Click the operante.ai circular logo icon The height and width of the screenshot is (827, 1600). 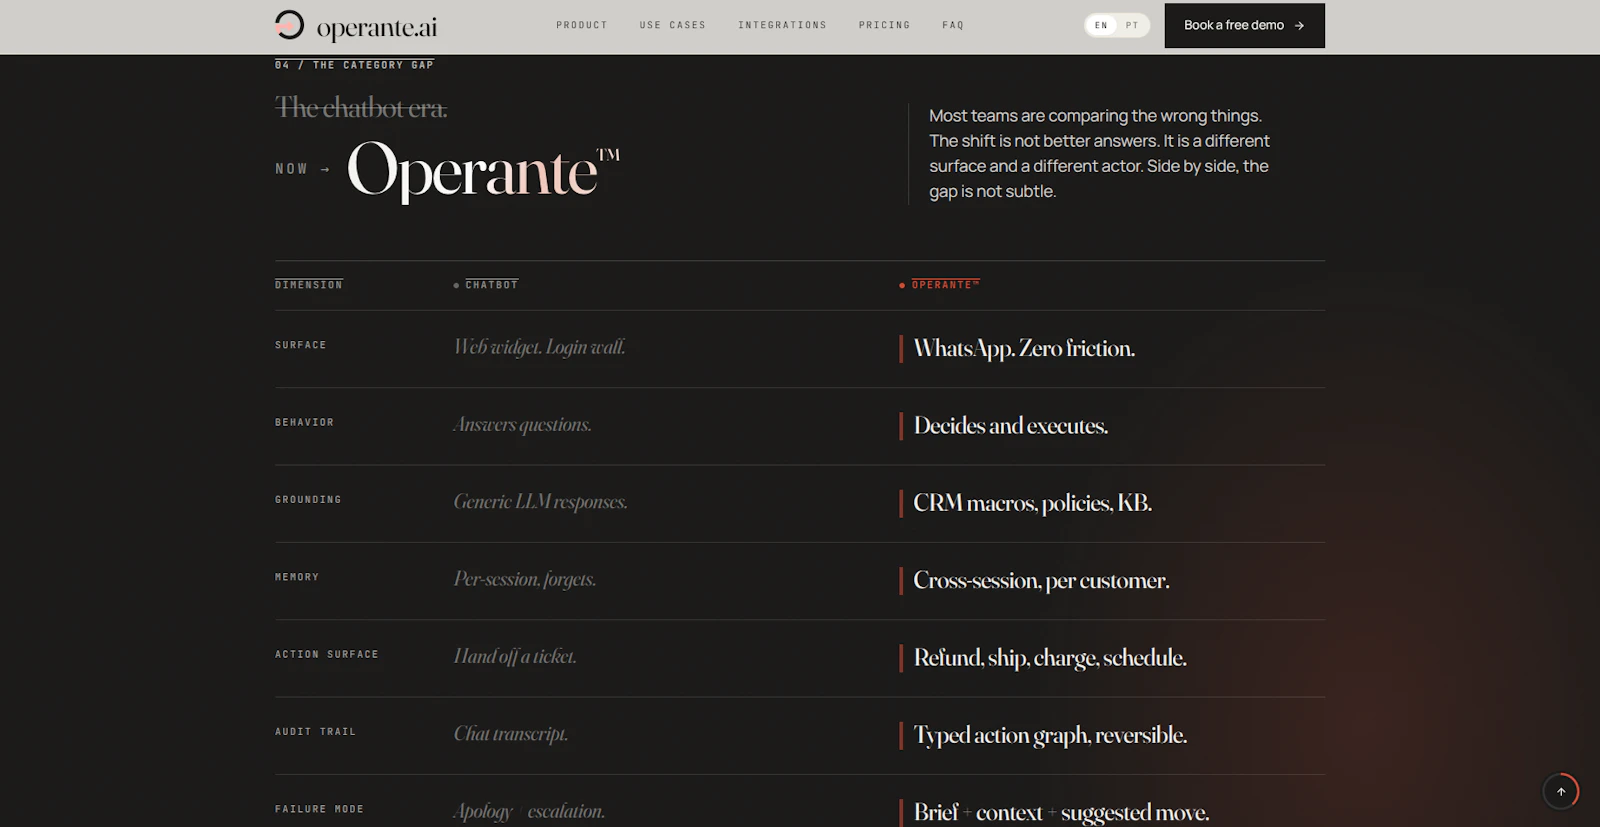[x=289, y=24]
